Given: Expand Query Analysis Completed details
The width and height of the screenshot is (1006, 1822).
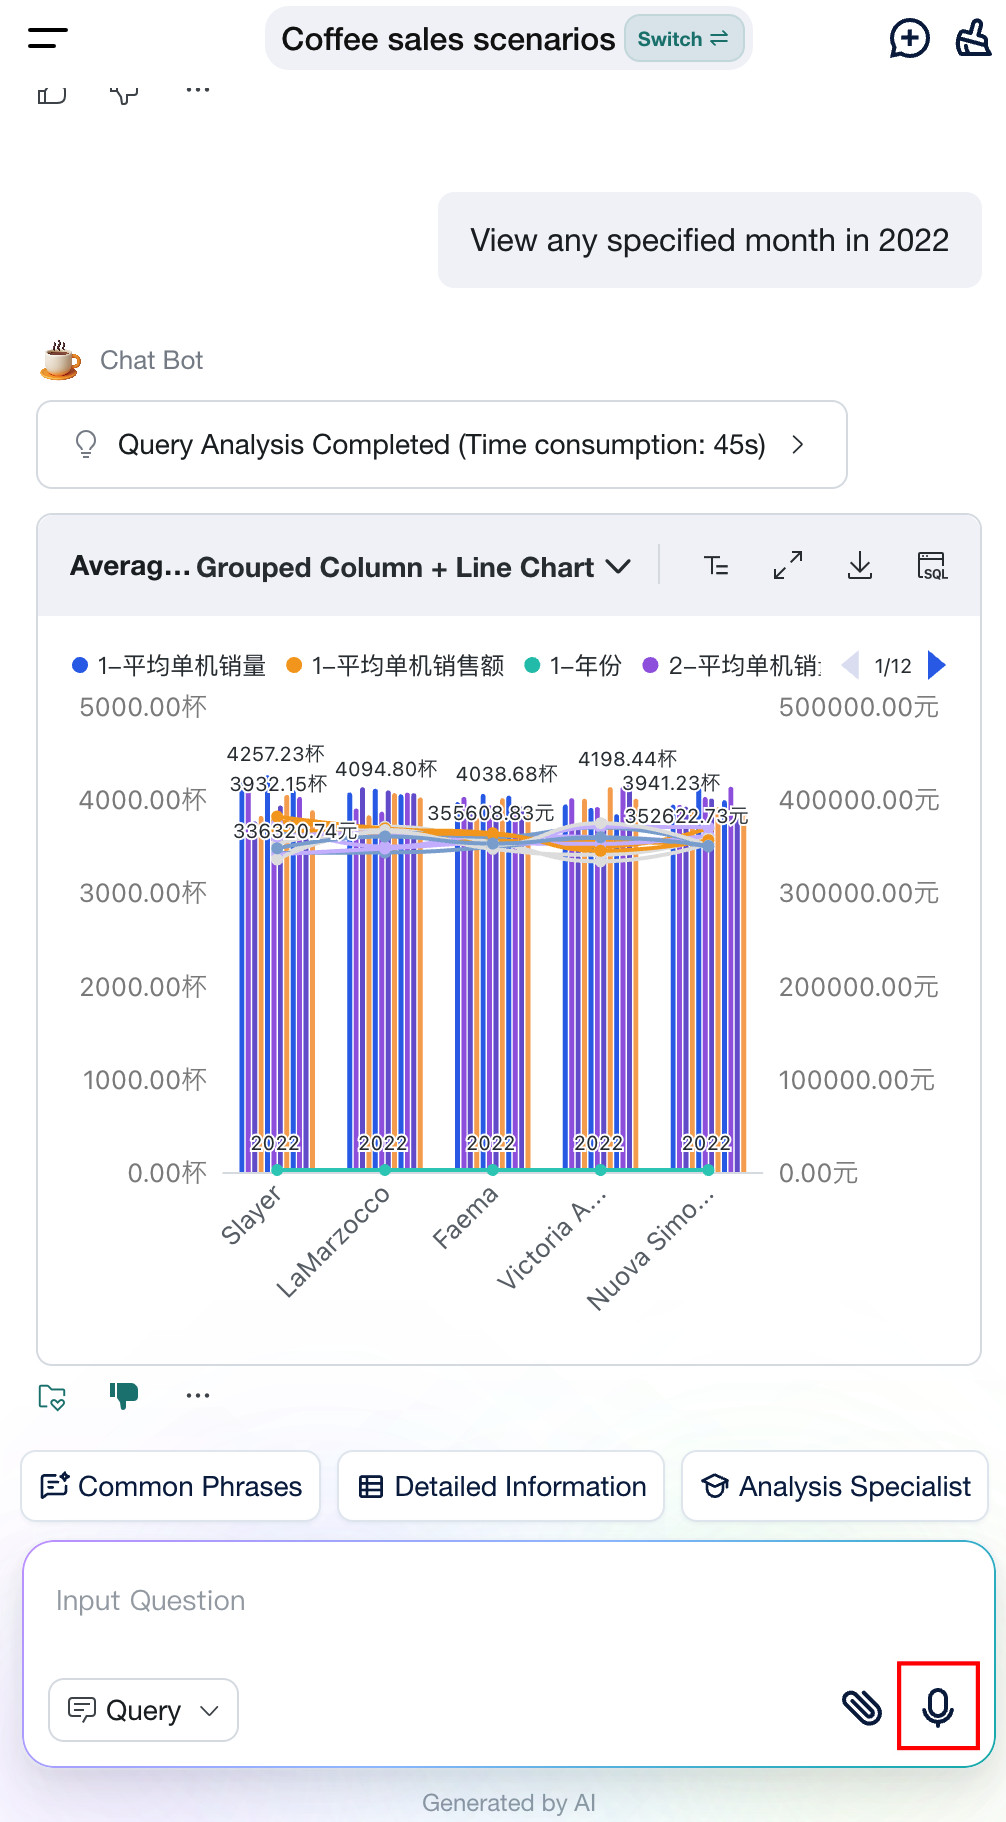Looking at the screenshot, I should [x=442, y=445].
